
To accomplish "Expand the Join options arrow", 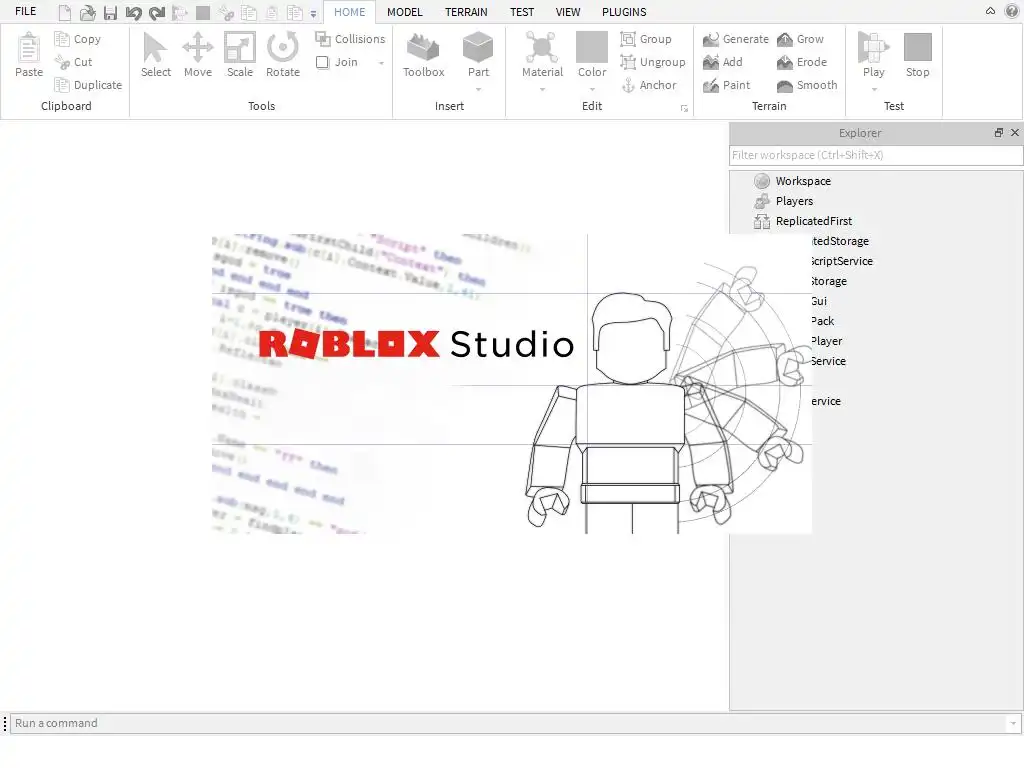I will [x=381, y=63].
